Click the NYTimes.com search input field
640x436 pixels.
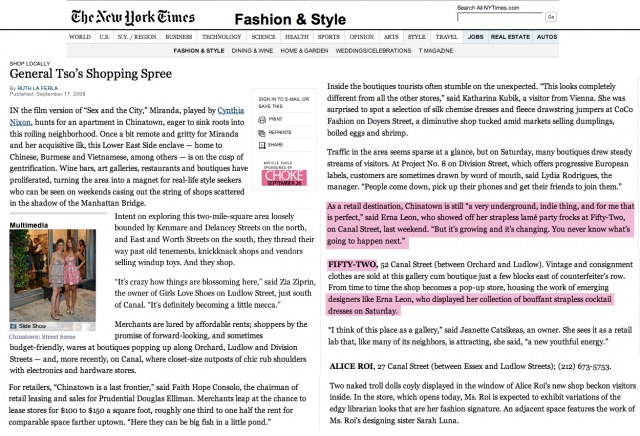tap(500, 17)
